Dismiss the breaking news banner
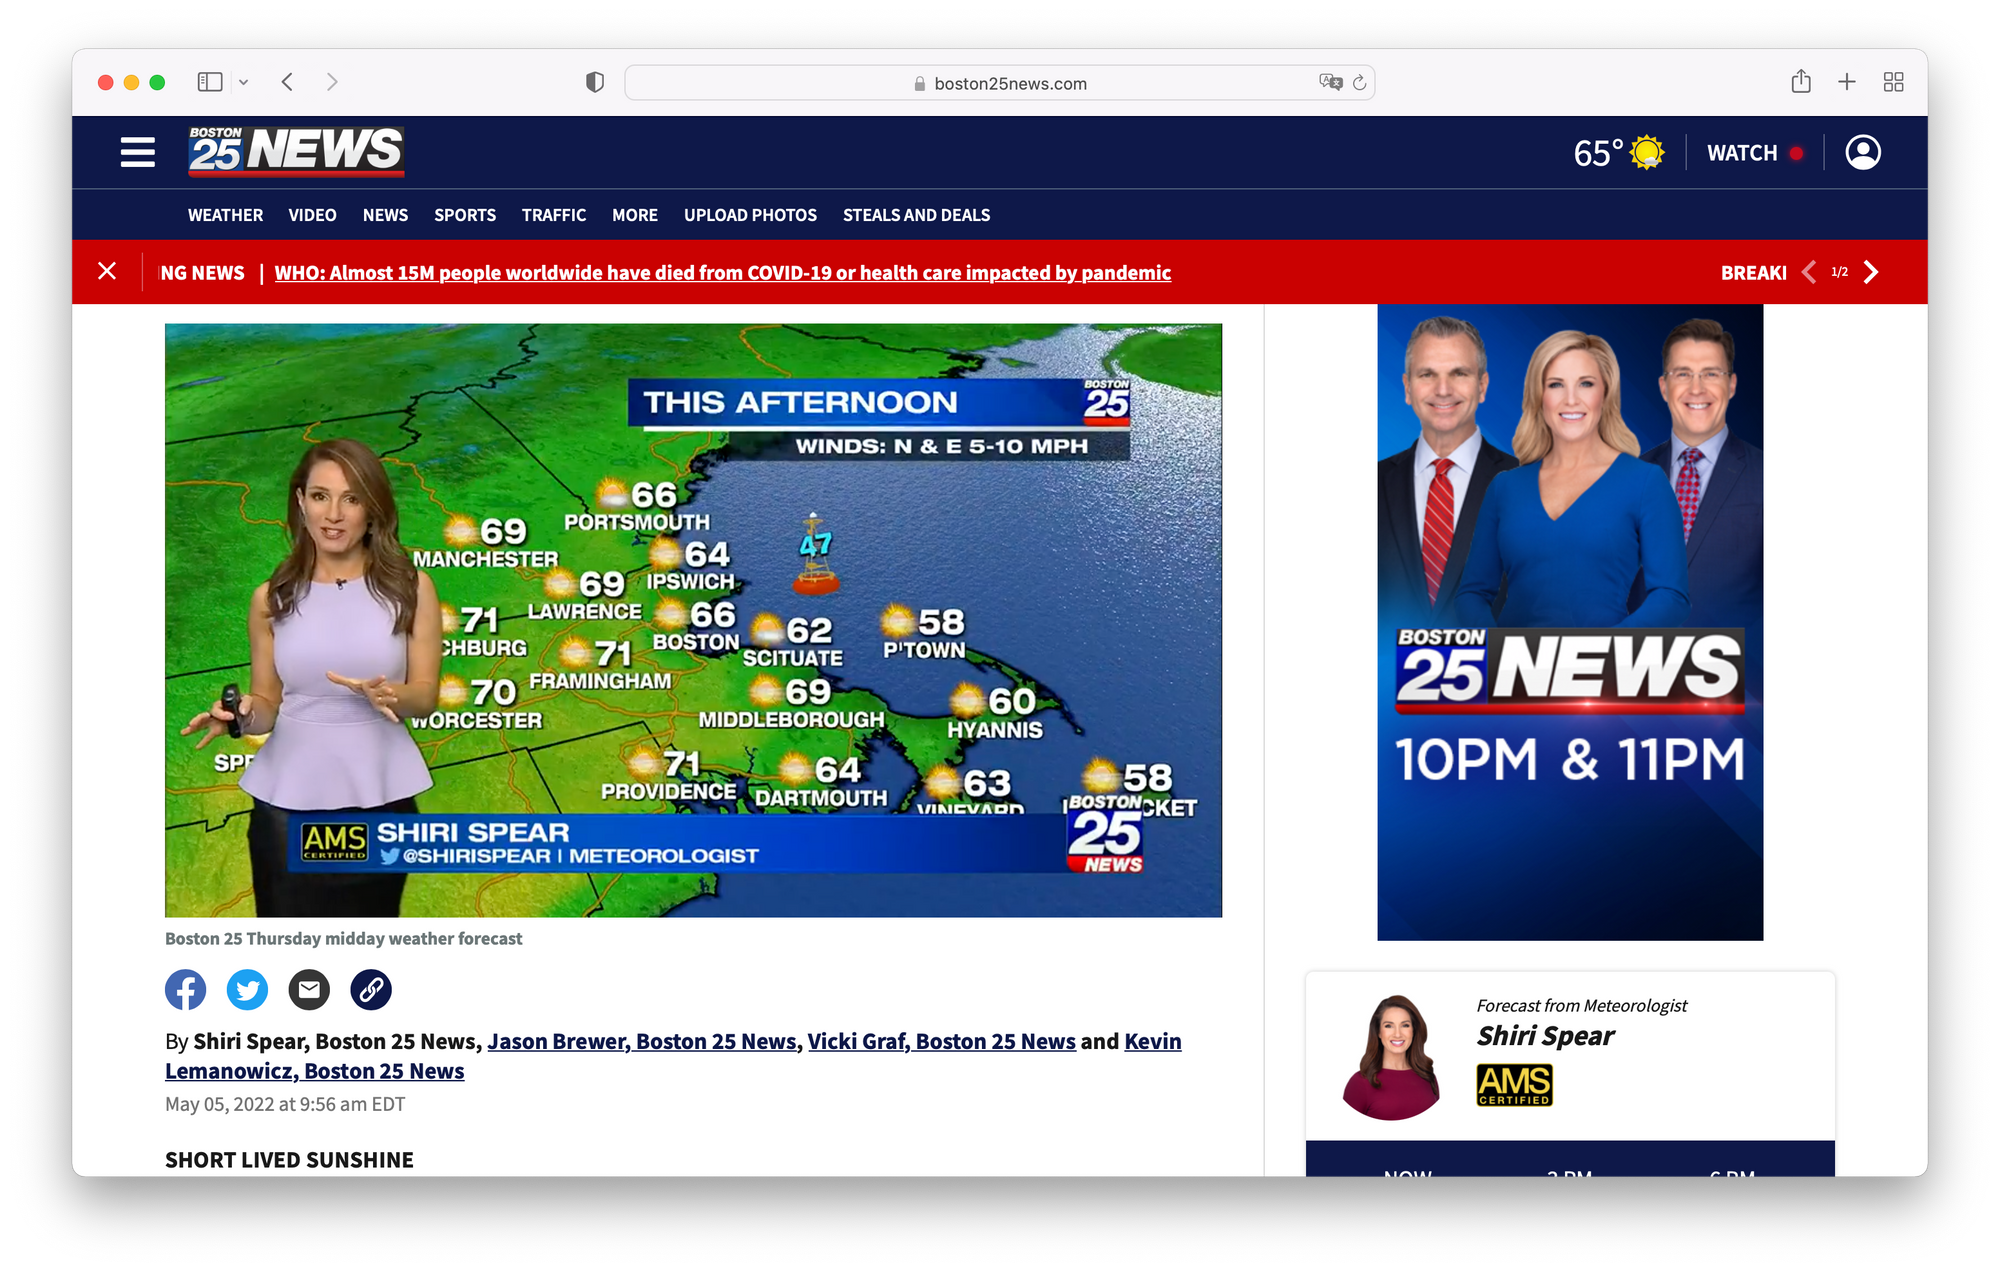This screenshot has width=2000, height=1272. click(108, 271)
